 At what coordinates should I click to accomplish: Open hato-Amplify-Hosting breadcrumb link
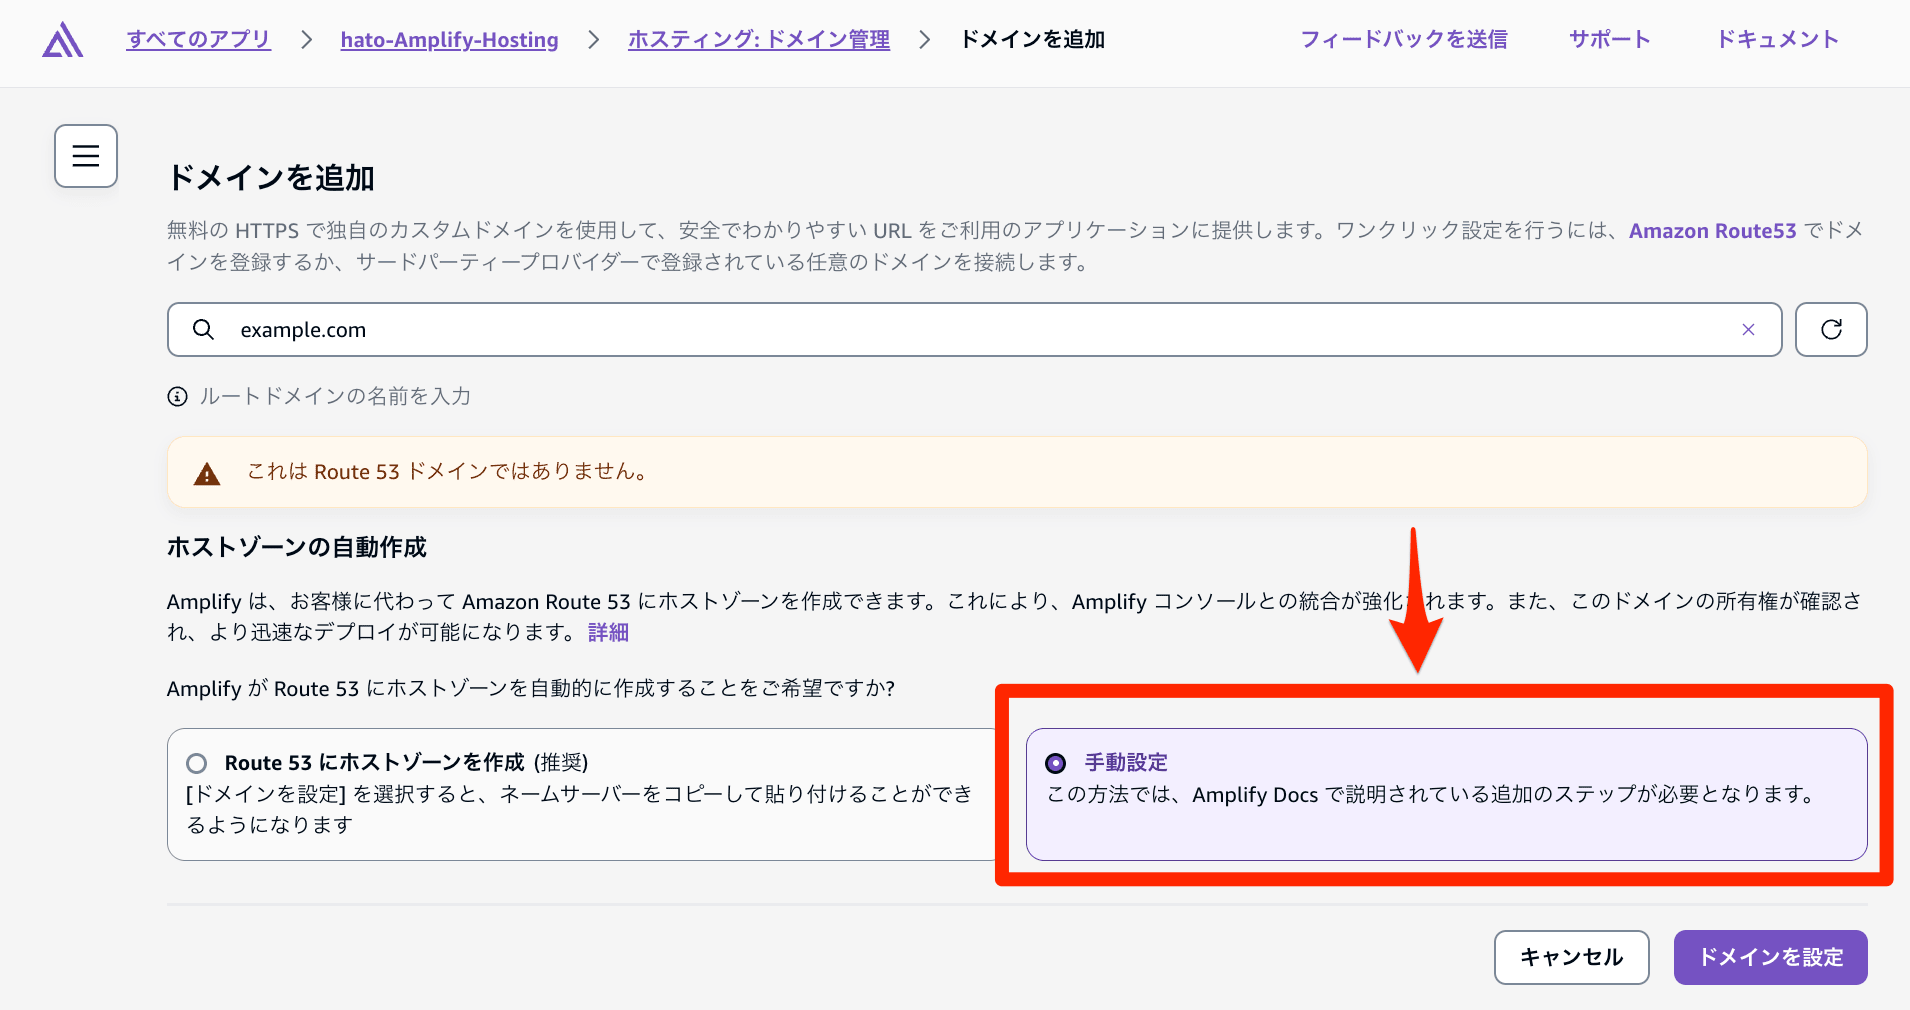pyautogui.click(x=449, y=40)
